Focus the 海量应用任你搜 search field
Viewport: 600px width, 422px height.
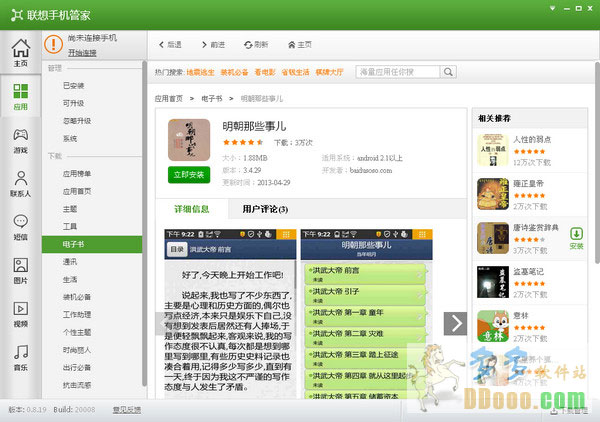pyautogui.click(x=398, y=72)
